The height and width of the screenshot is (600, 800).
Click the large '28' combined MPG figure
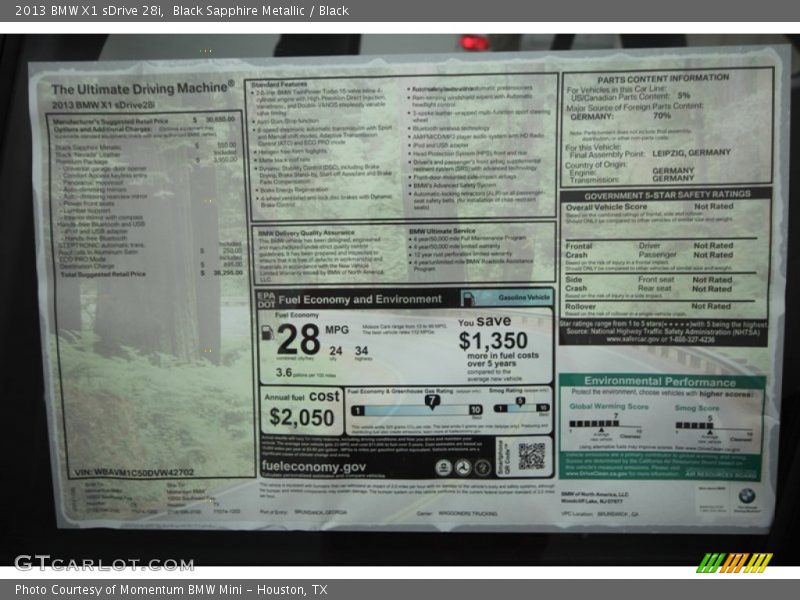(x=298, y=339)
